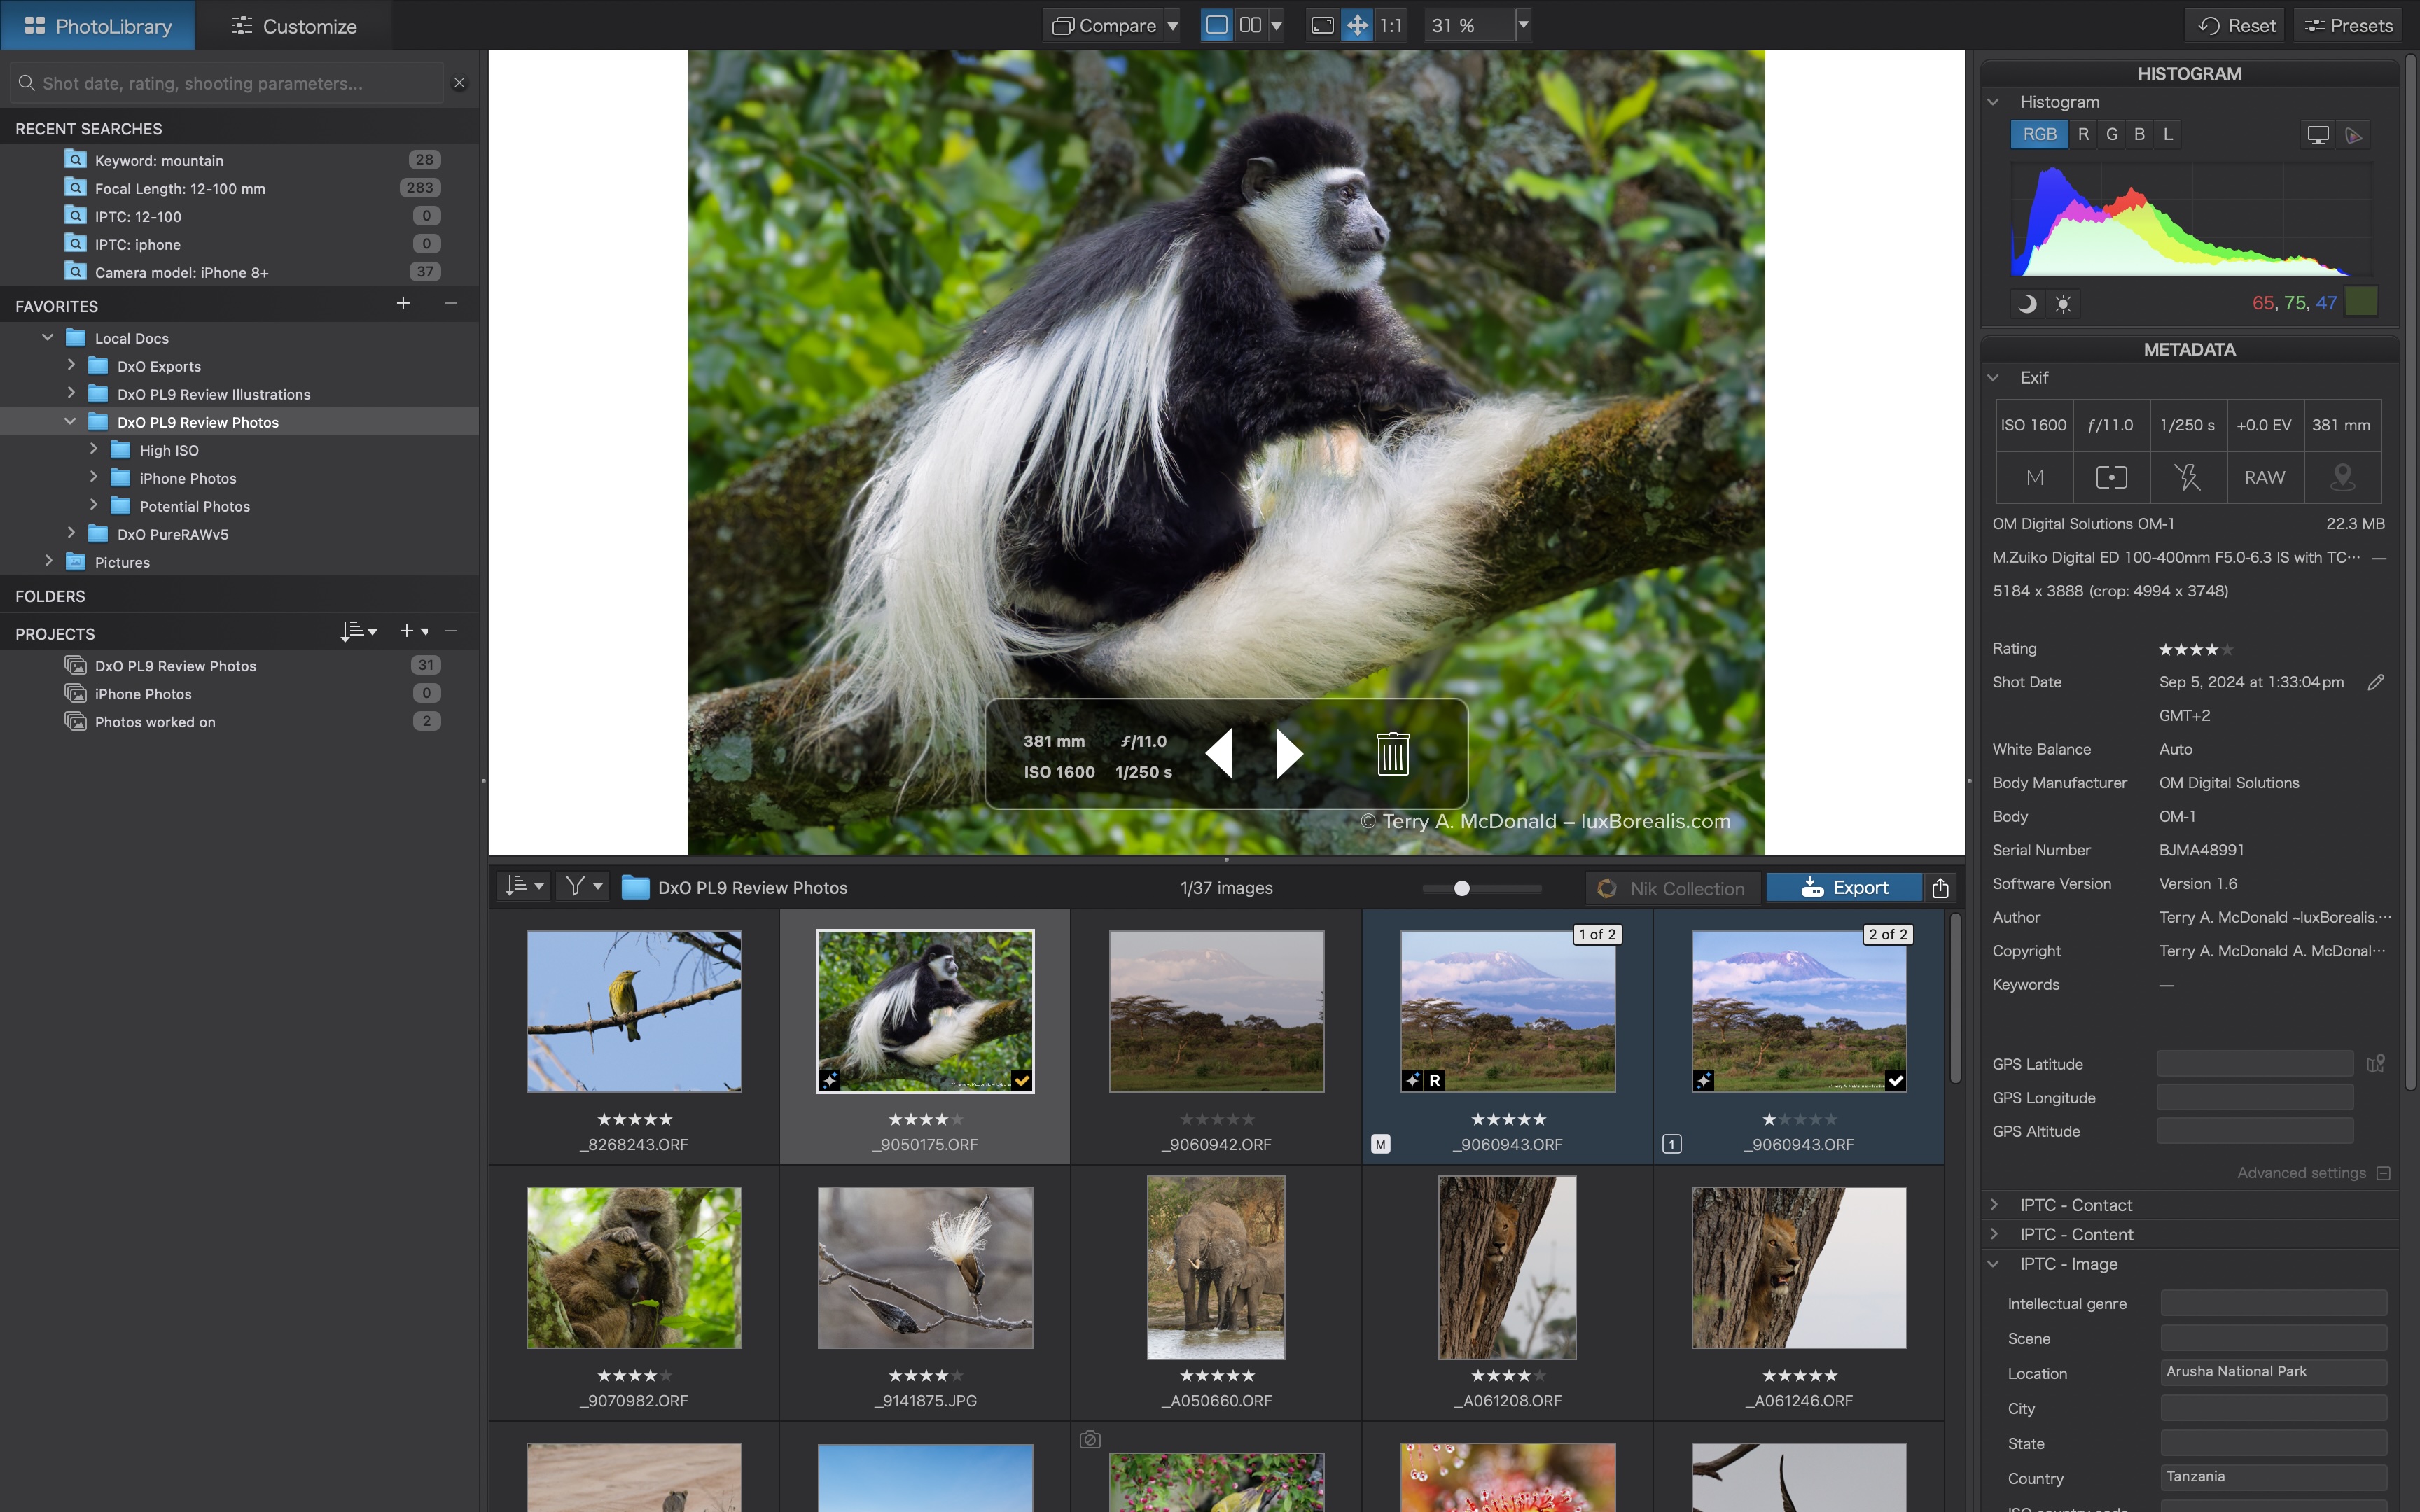2420x1512 pixels.
Task: Edit the shot date with the pencil icon
Action: click(2376, 682)
